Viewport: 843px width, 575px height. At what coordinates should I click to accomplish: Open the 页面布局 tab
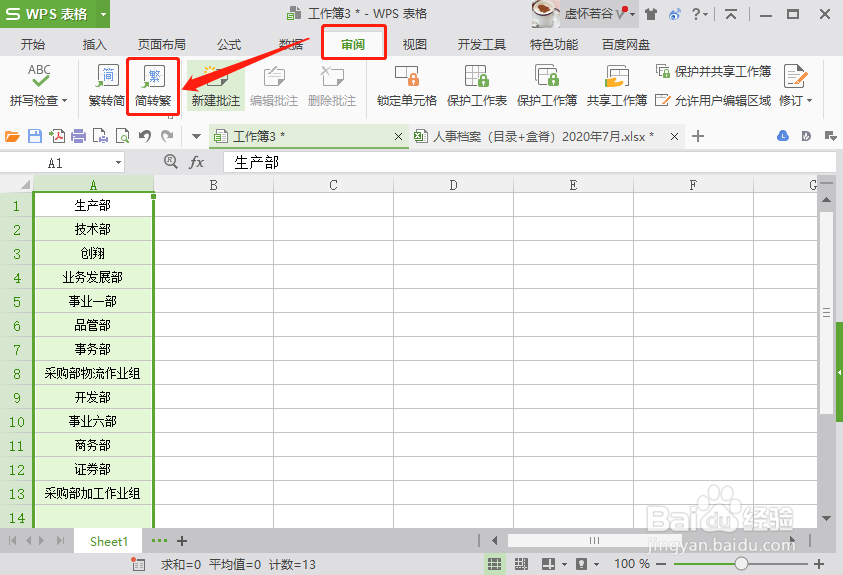click(161, 45)
